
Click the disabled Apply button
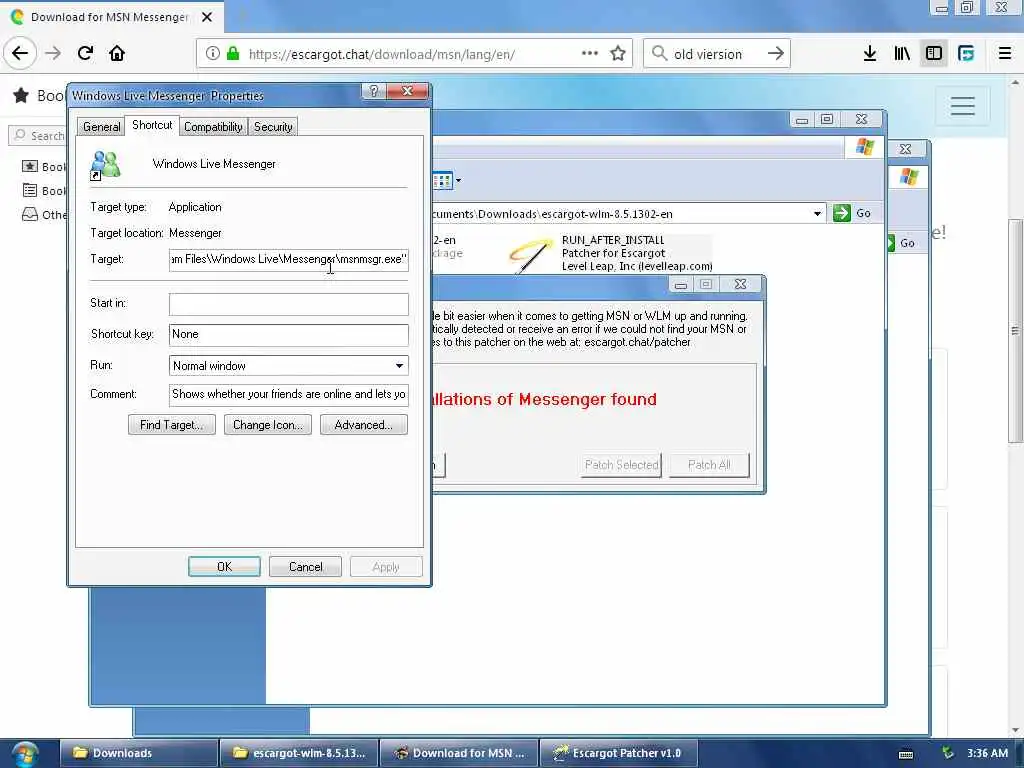pyautogui.click(x=386, y=567)
